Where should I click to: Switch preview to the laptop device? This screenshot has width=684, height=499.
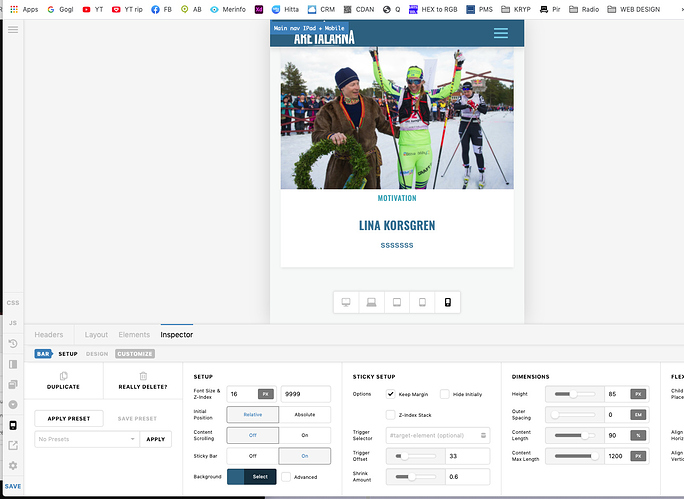coord(371,302)
